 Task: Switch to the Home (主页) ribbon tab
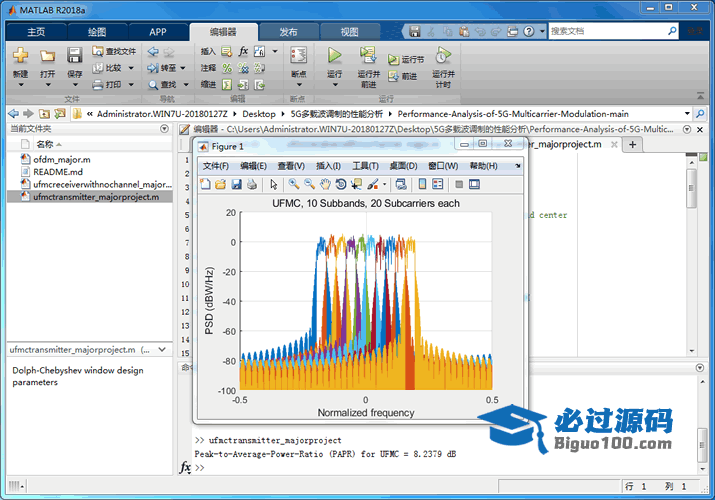click(36, 32)
